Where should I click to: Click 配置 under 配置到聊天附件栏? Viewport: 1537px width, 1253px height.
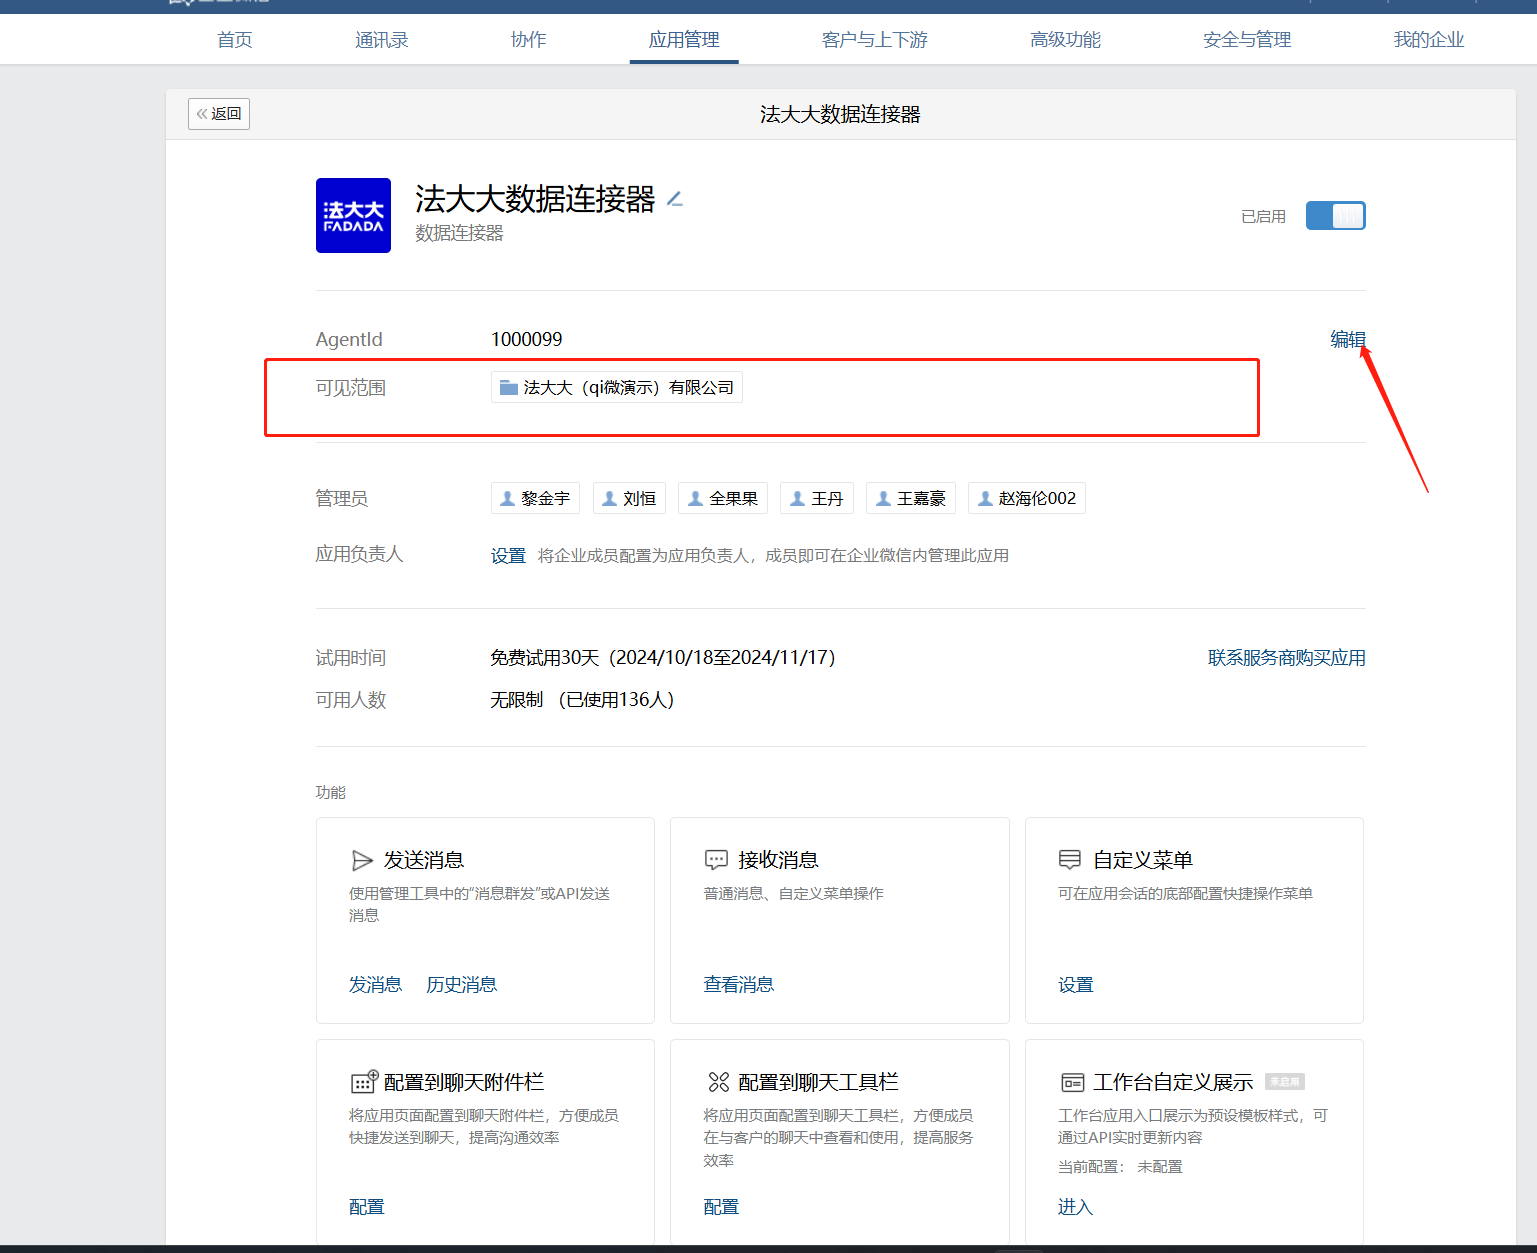(x=367, y=1207)
